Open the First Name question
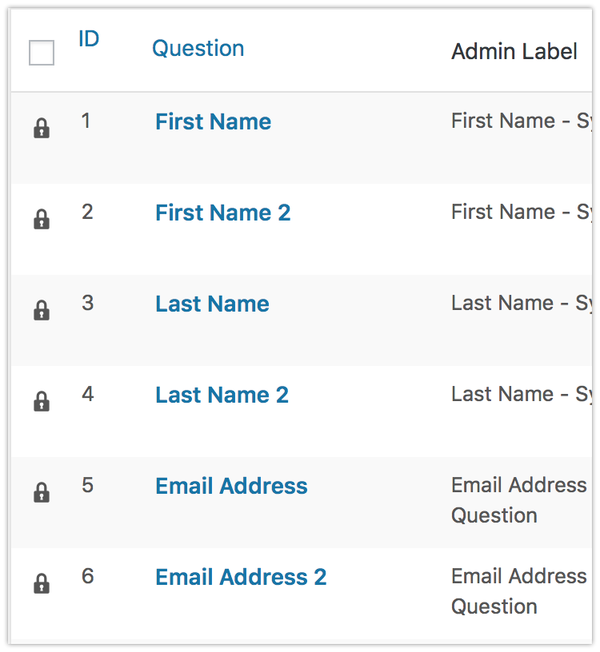The image size is (600, 652). coord(213,122)
